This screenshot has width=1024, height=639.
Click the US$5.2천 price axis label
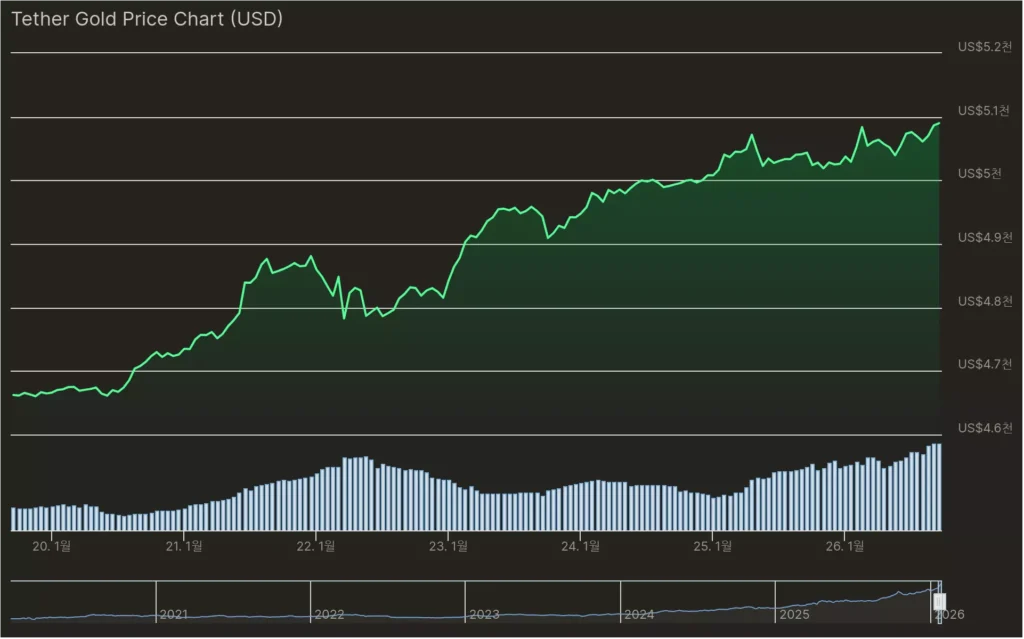coord(984,46)
